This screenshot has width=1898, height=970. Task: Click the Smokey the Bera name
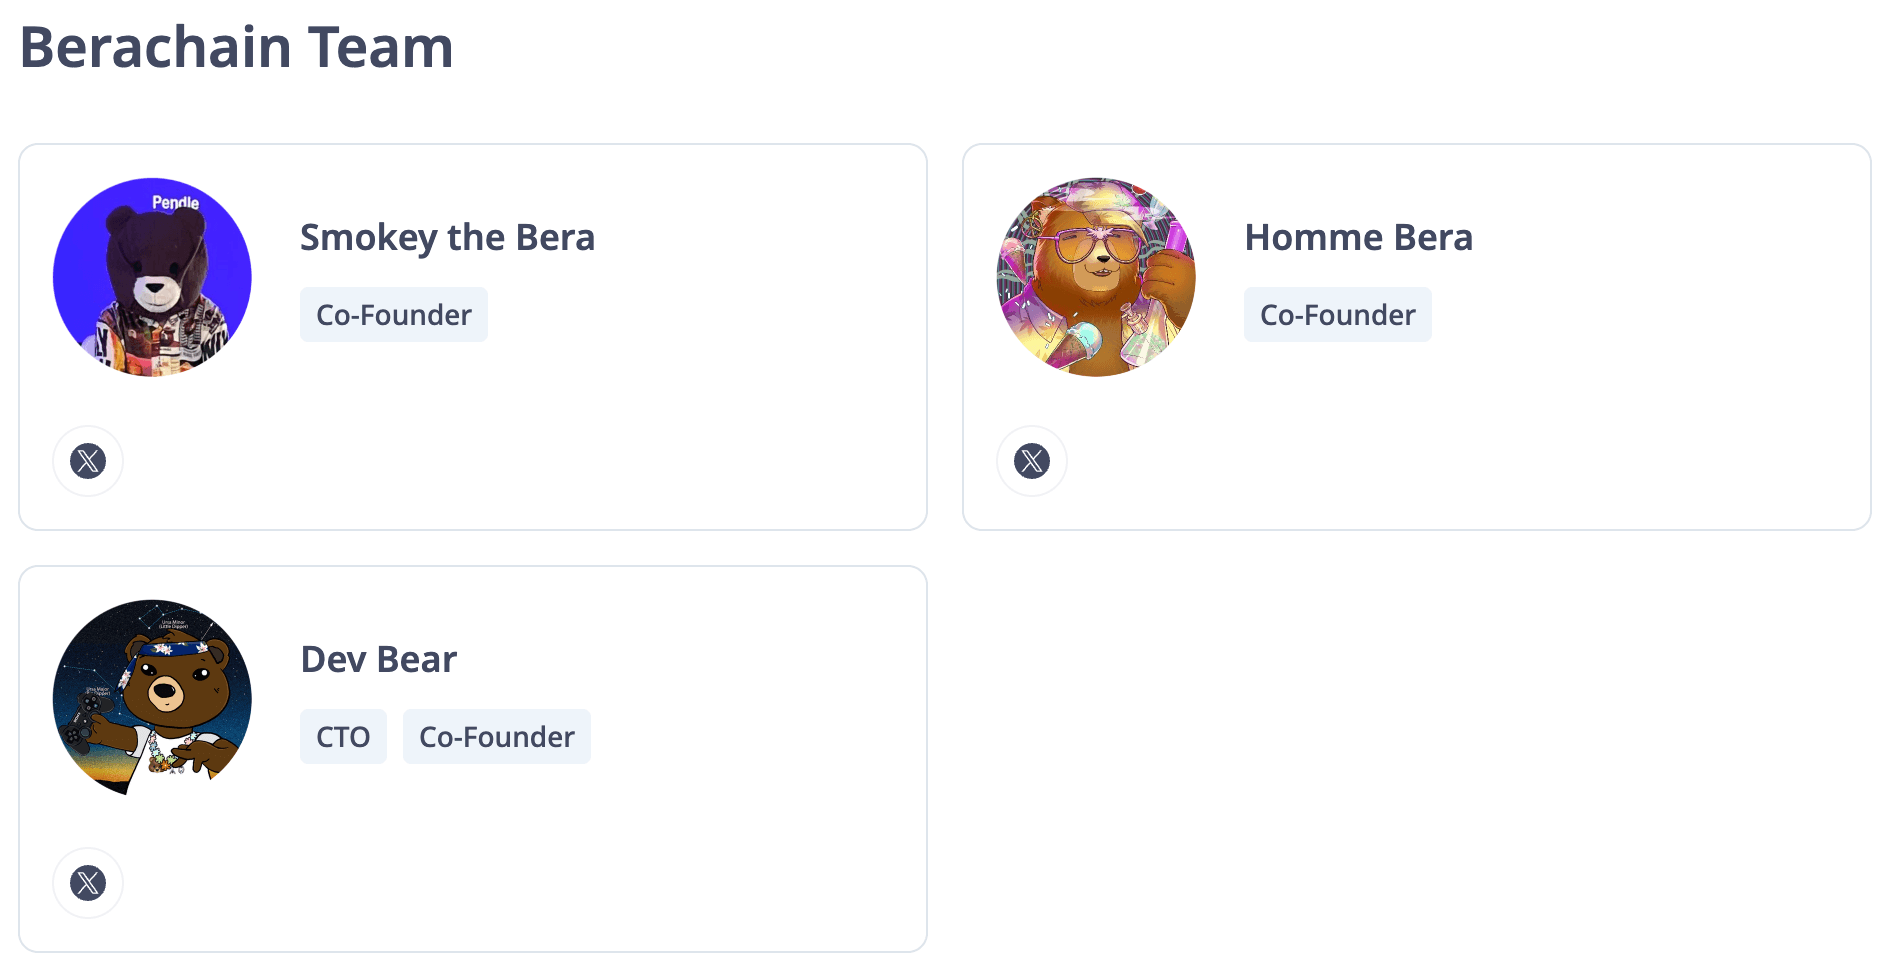point(447,238)
